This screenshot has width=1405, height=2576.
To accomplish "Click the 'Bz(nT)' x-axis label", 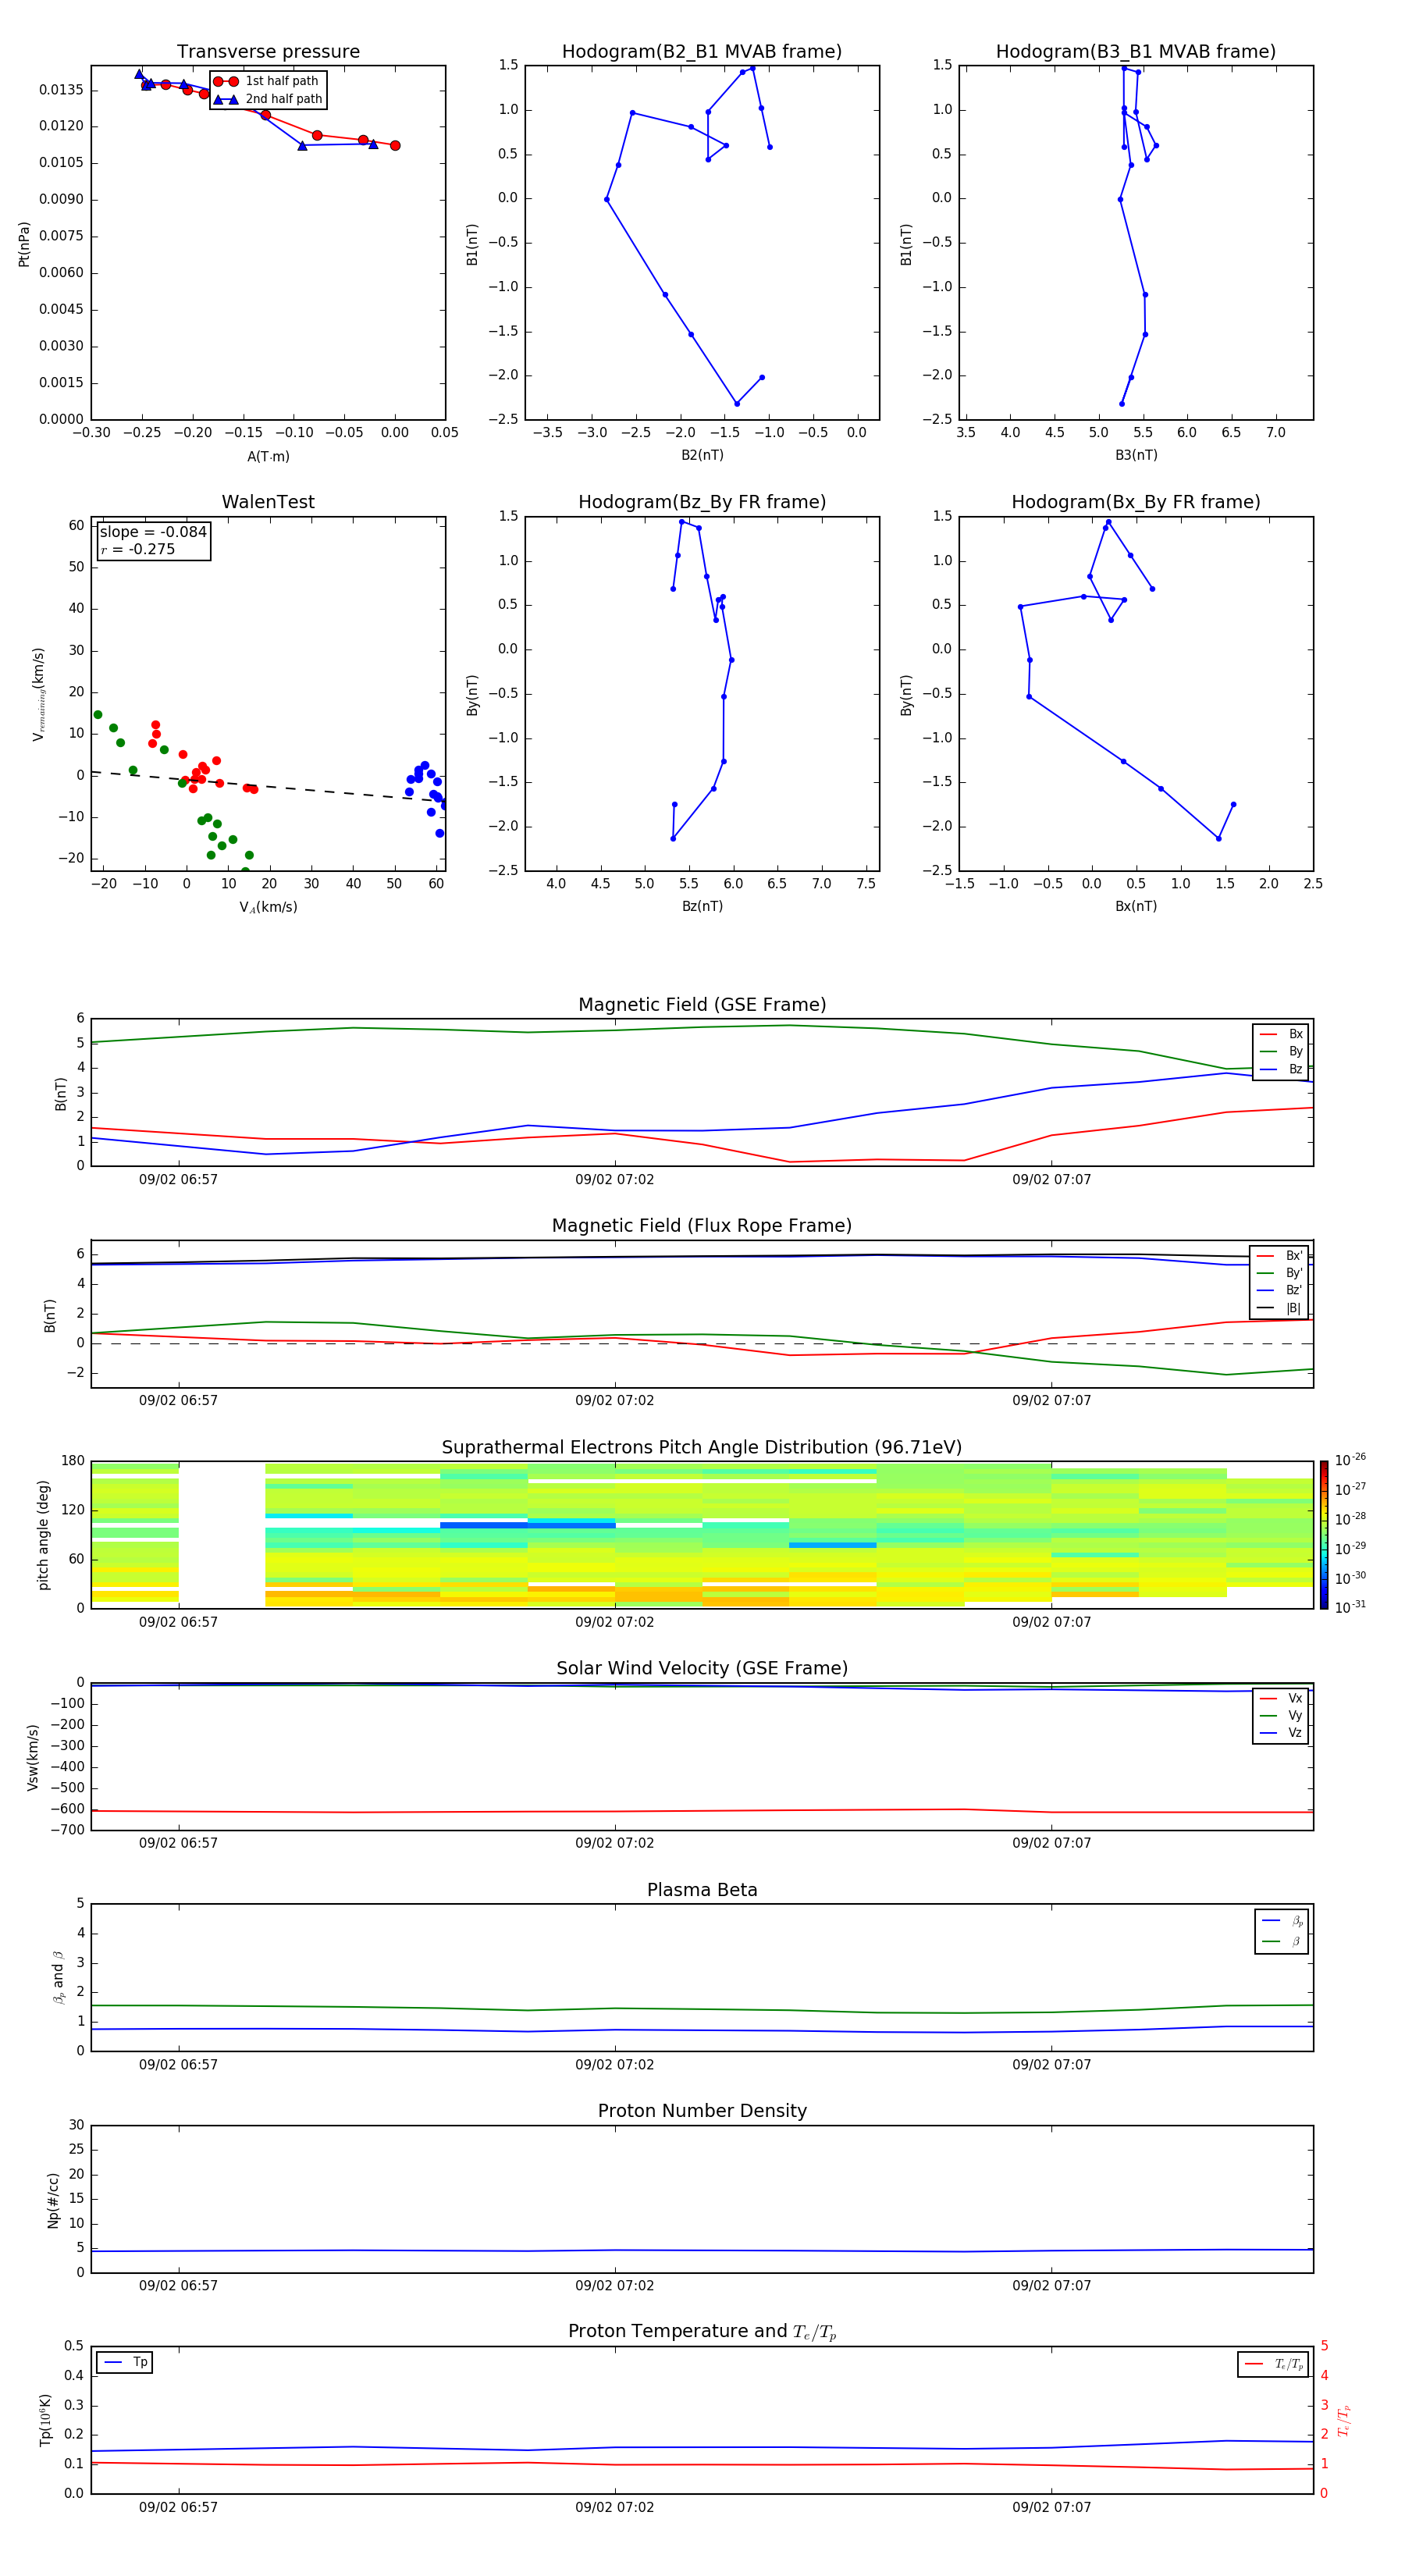I will pyautogui.click(x=702, y=906).
